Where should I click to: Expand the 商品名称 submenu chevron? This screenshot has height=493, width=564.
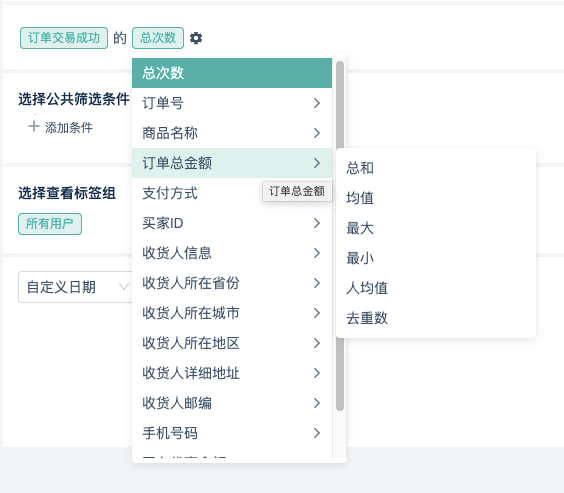click(x=317, y=133)
